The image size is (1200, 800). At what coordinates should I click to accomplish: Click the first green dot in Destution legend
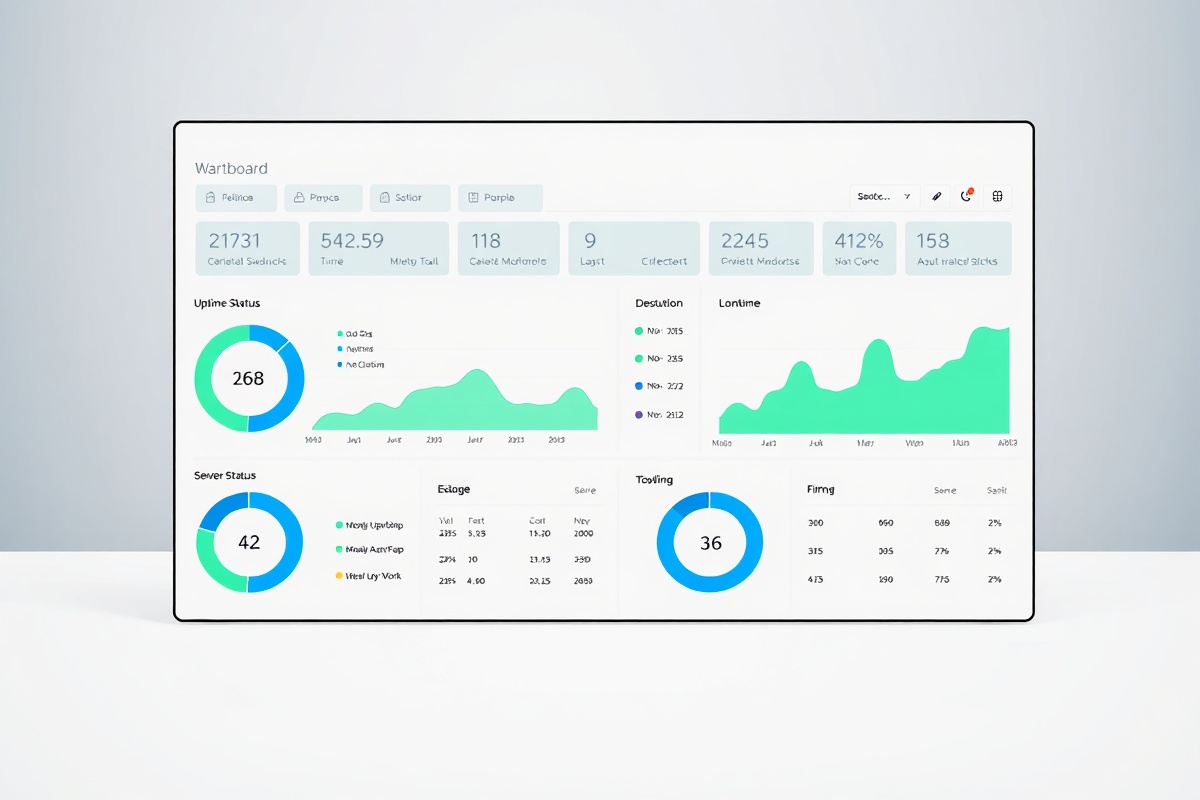click(639, 331)
